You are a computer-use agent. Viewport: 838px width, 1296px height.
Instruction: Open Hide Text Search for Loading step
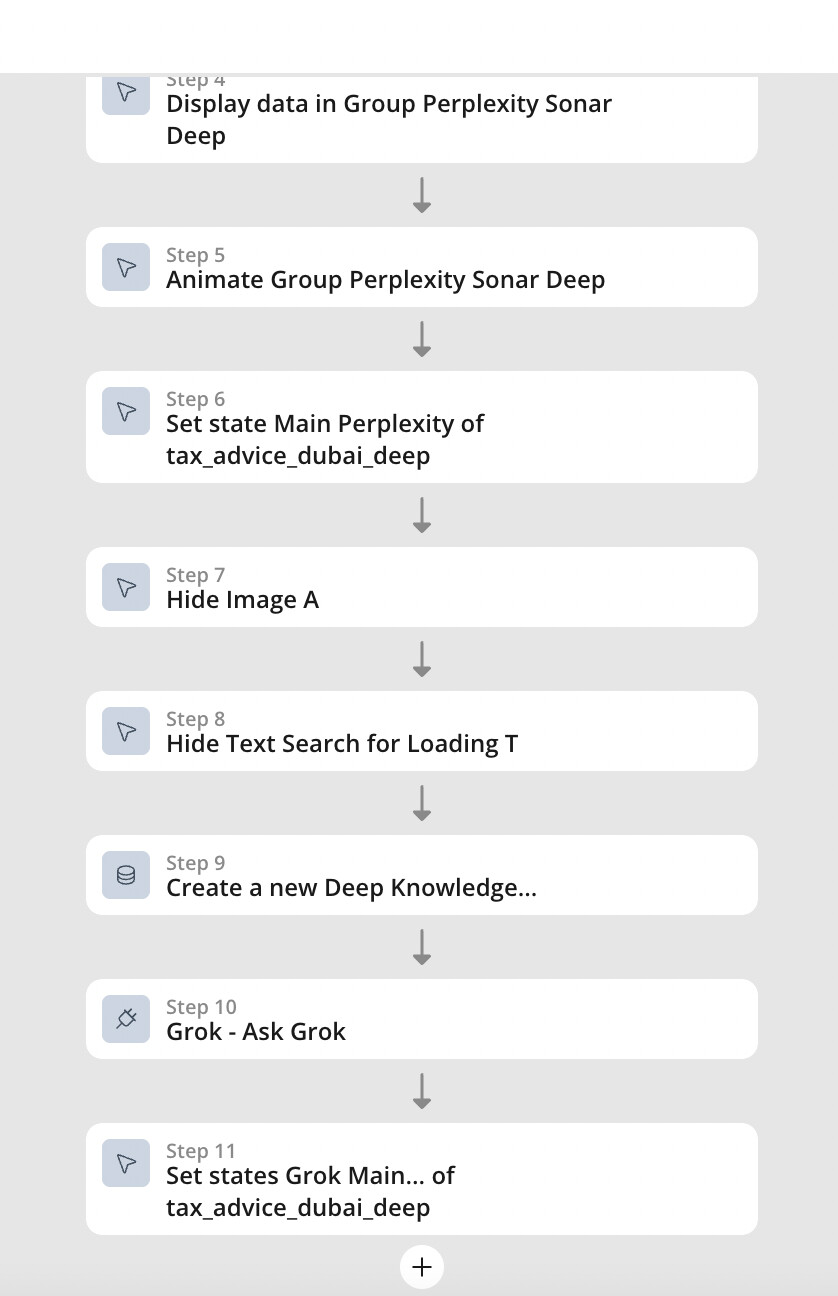(422, 731)
